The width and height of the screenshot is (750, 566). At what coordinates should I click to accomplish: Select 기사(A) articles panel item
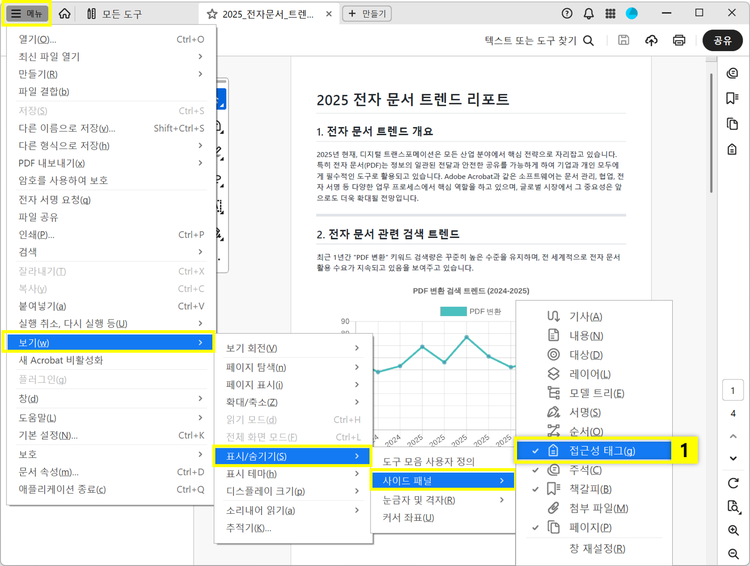click(594, 316)
